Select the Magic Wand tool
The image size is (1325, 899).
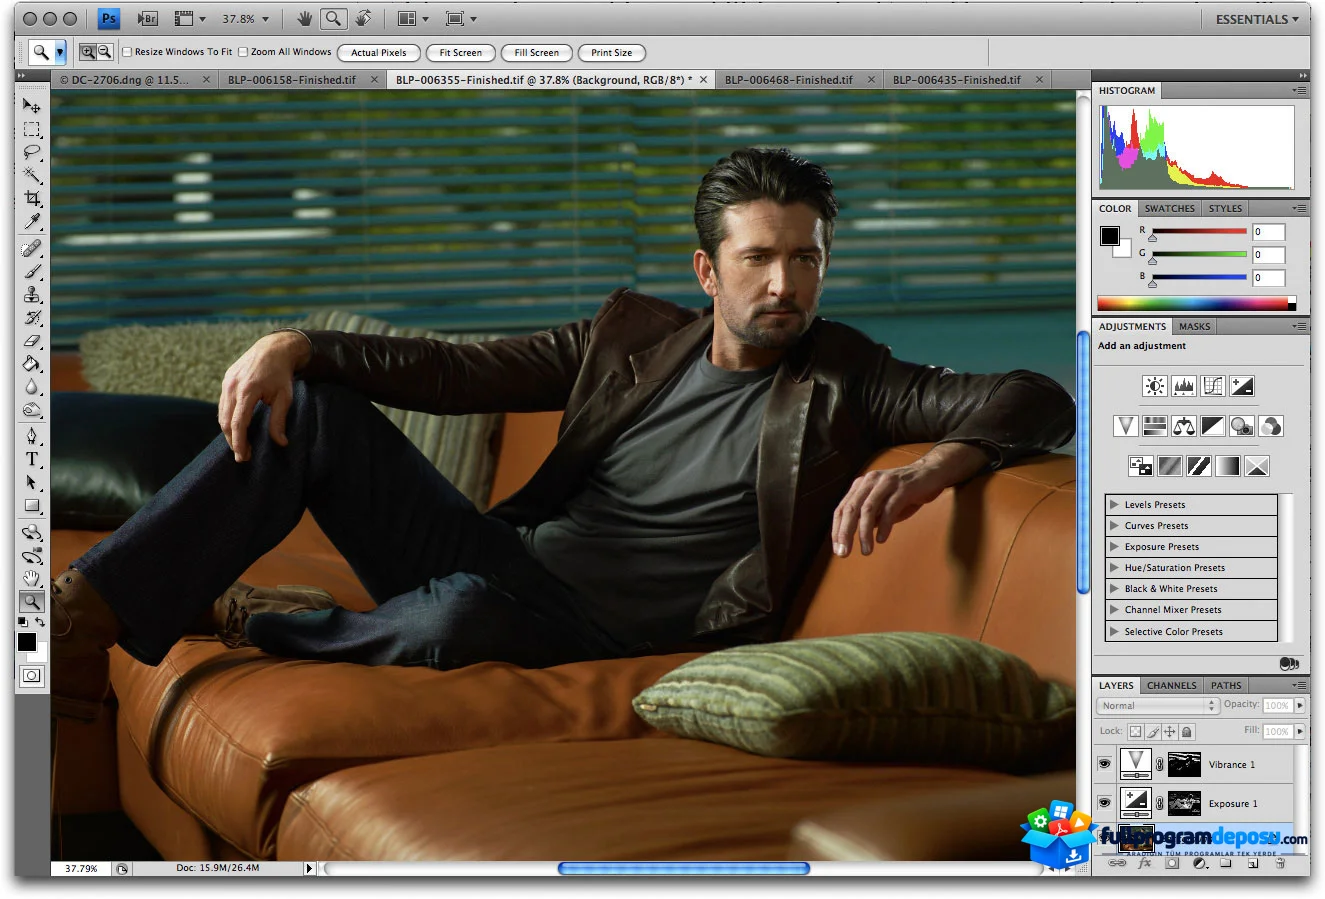[32, 176]
